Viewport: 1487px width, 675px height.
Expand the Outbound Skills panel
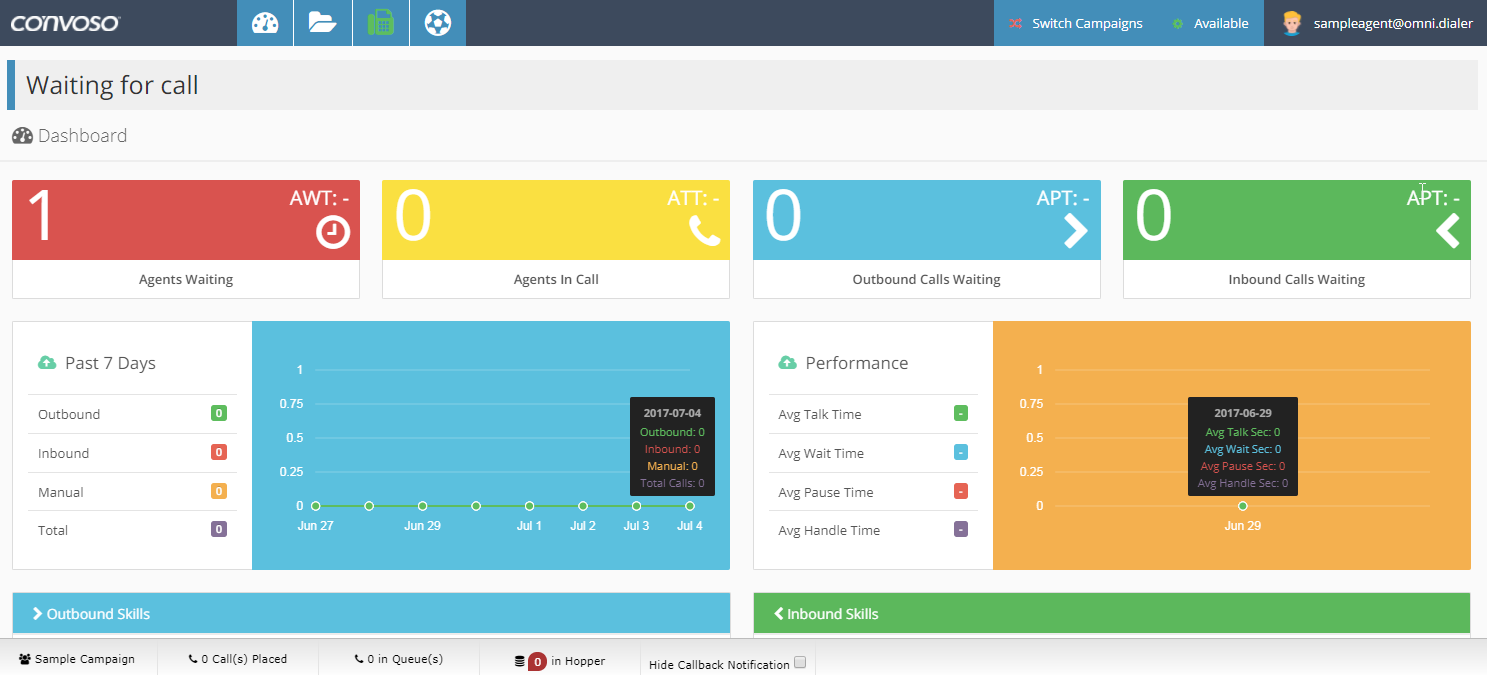pyautogui.click(x=98, y=613)
